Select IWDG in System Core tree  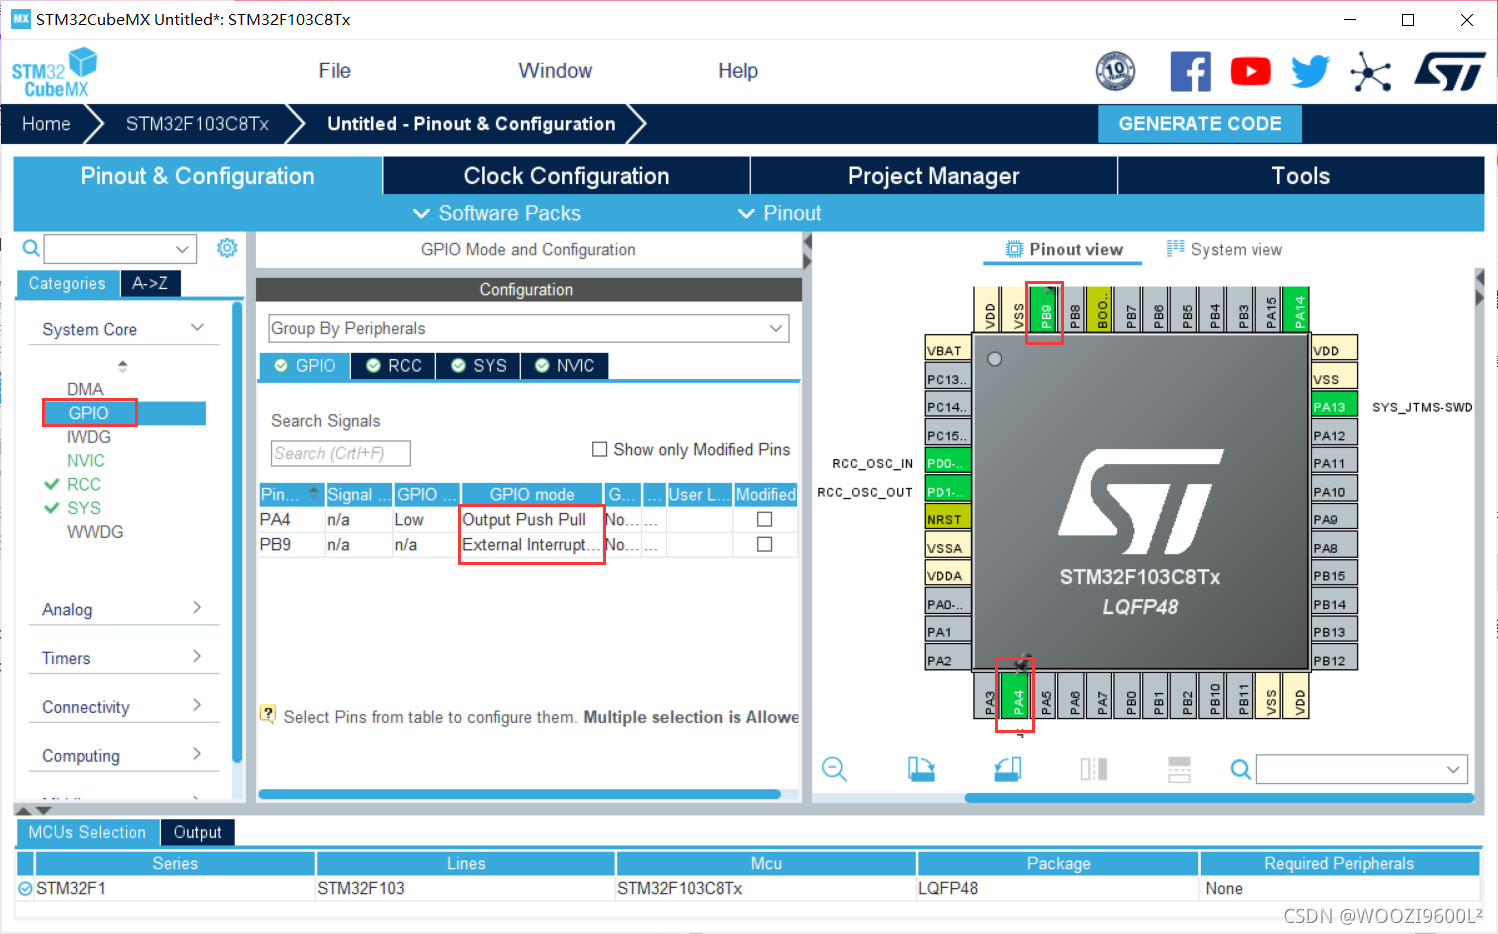coord(89,437)
